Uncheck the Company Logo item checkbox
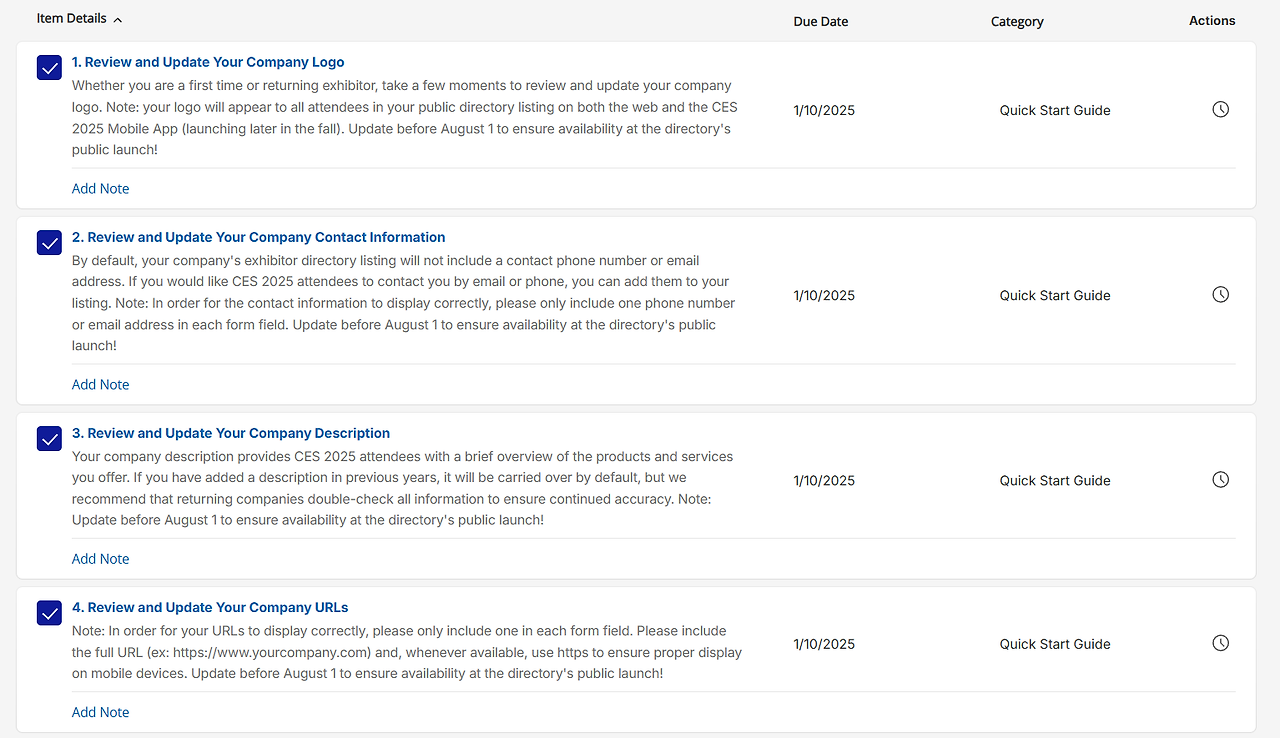The width and height of the screenshot is (1280, 738). coord(50,68)
